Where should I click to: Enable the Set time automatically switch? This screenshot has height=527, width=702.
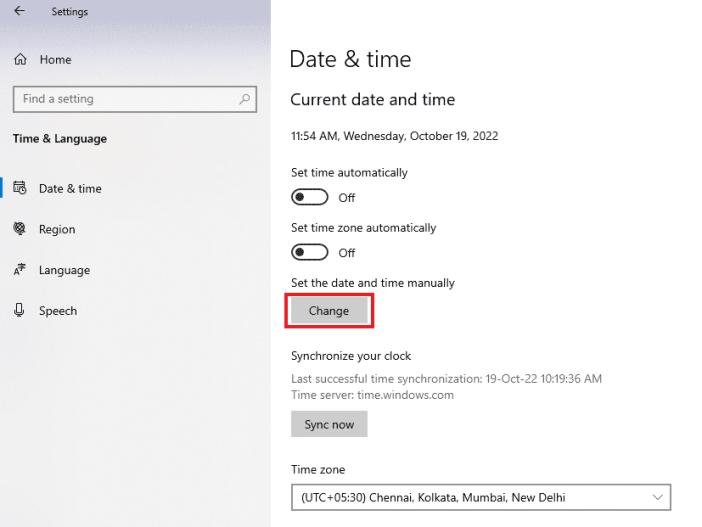point(310,197)
